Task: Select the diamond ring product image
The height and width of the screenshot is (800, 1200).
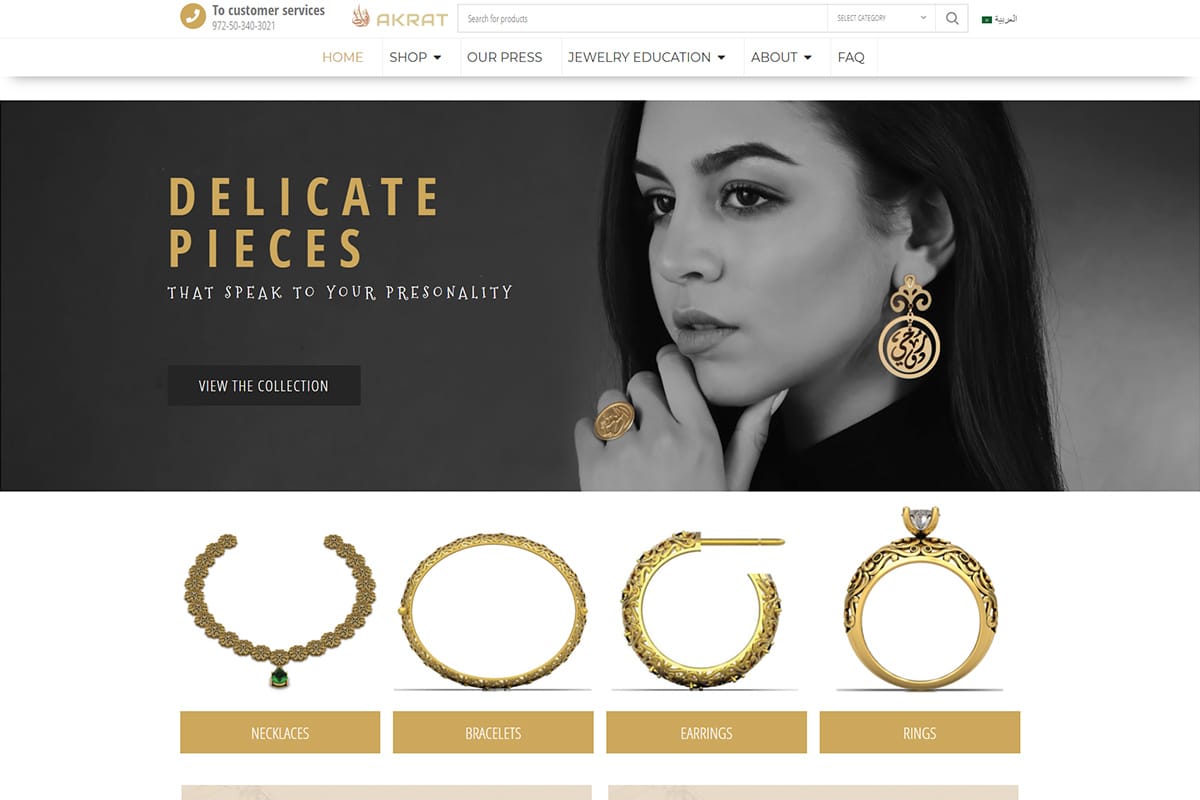Action: click(920, 600)
